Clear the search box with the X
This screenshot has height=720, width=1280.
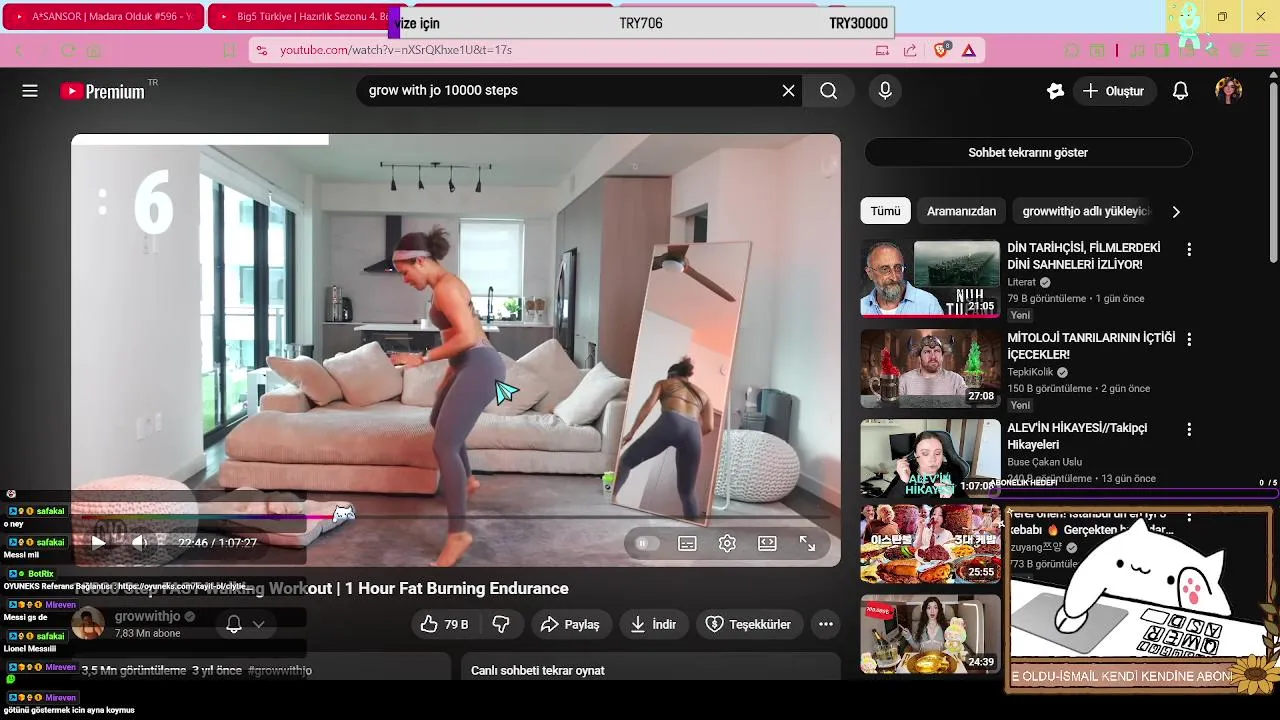788,91
